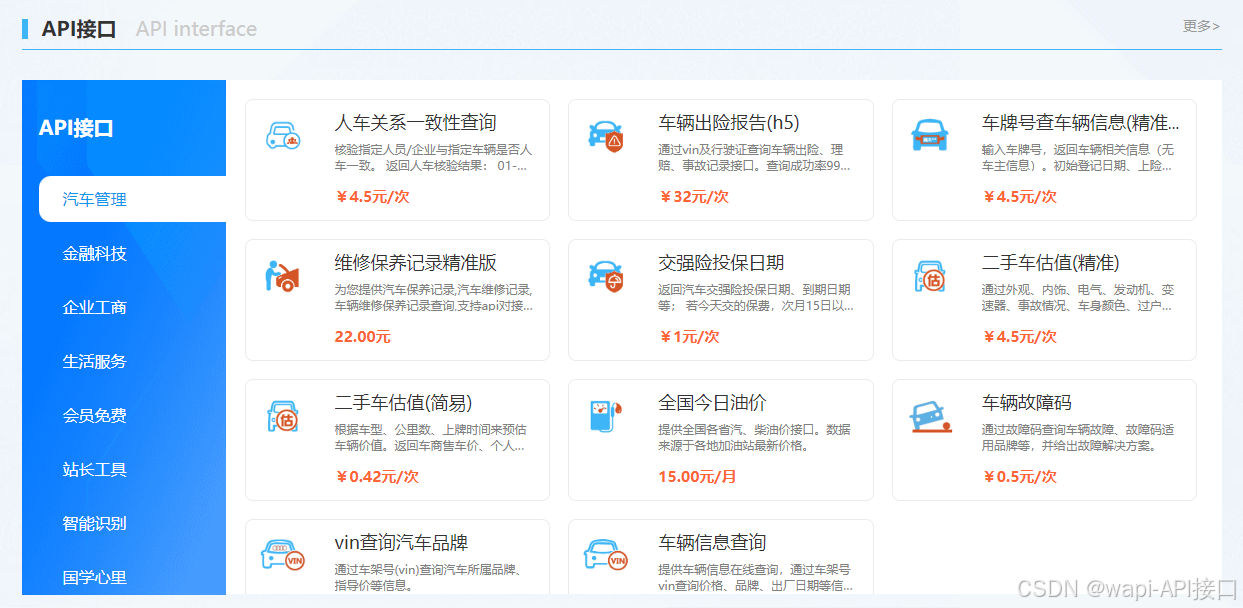Open the vin查询汽车品牌 title link
This screenshot has width=1243, height=608.
[x=401, y=543]
